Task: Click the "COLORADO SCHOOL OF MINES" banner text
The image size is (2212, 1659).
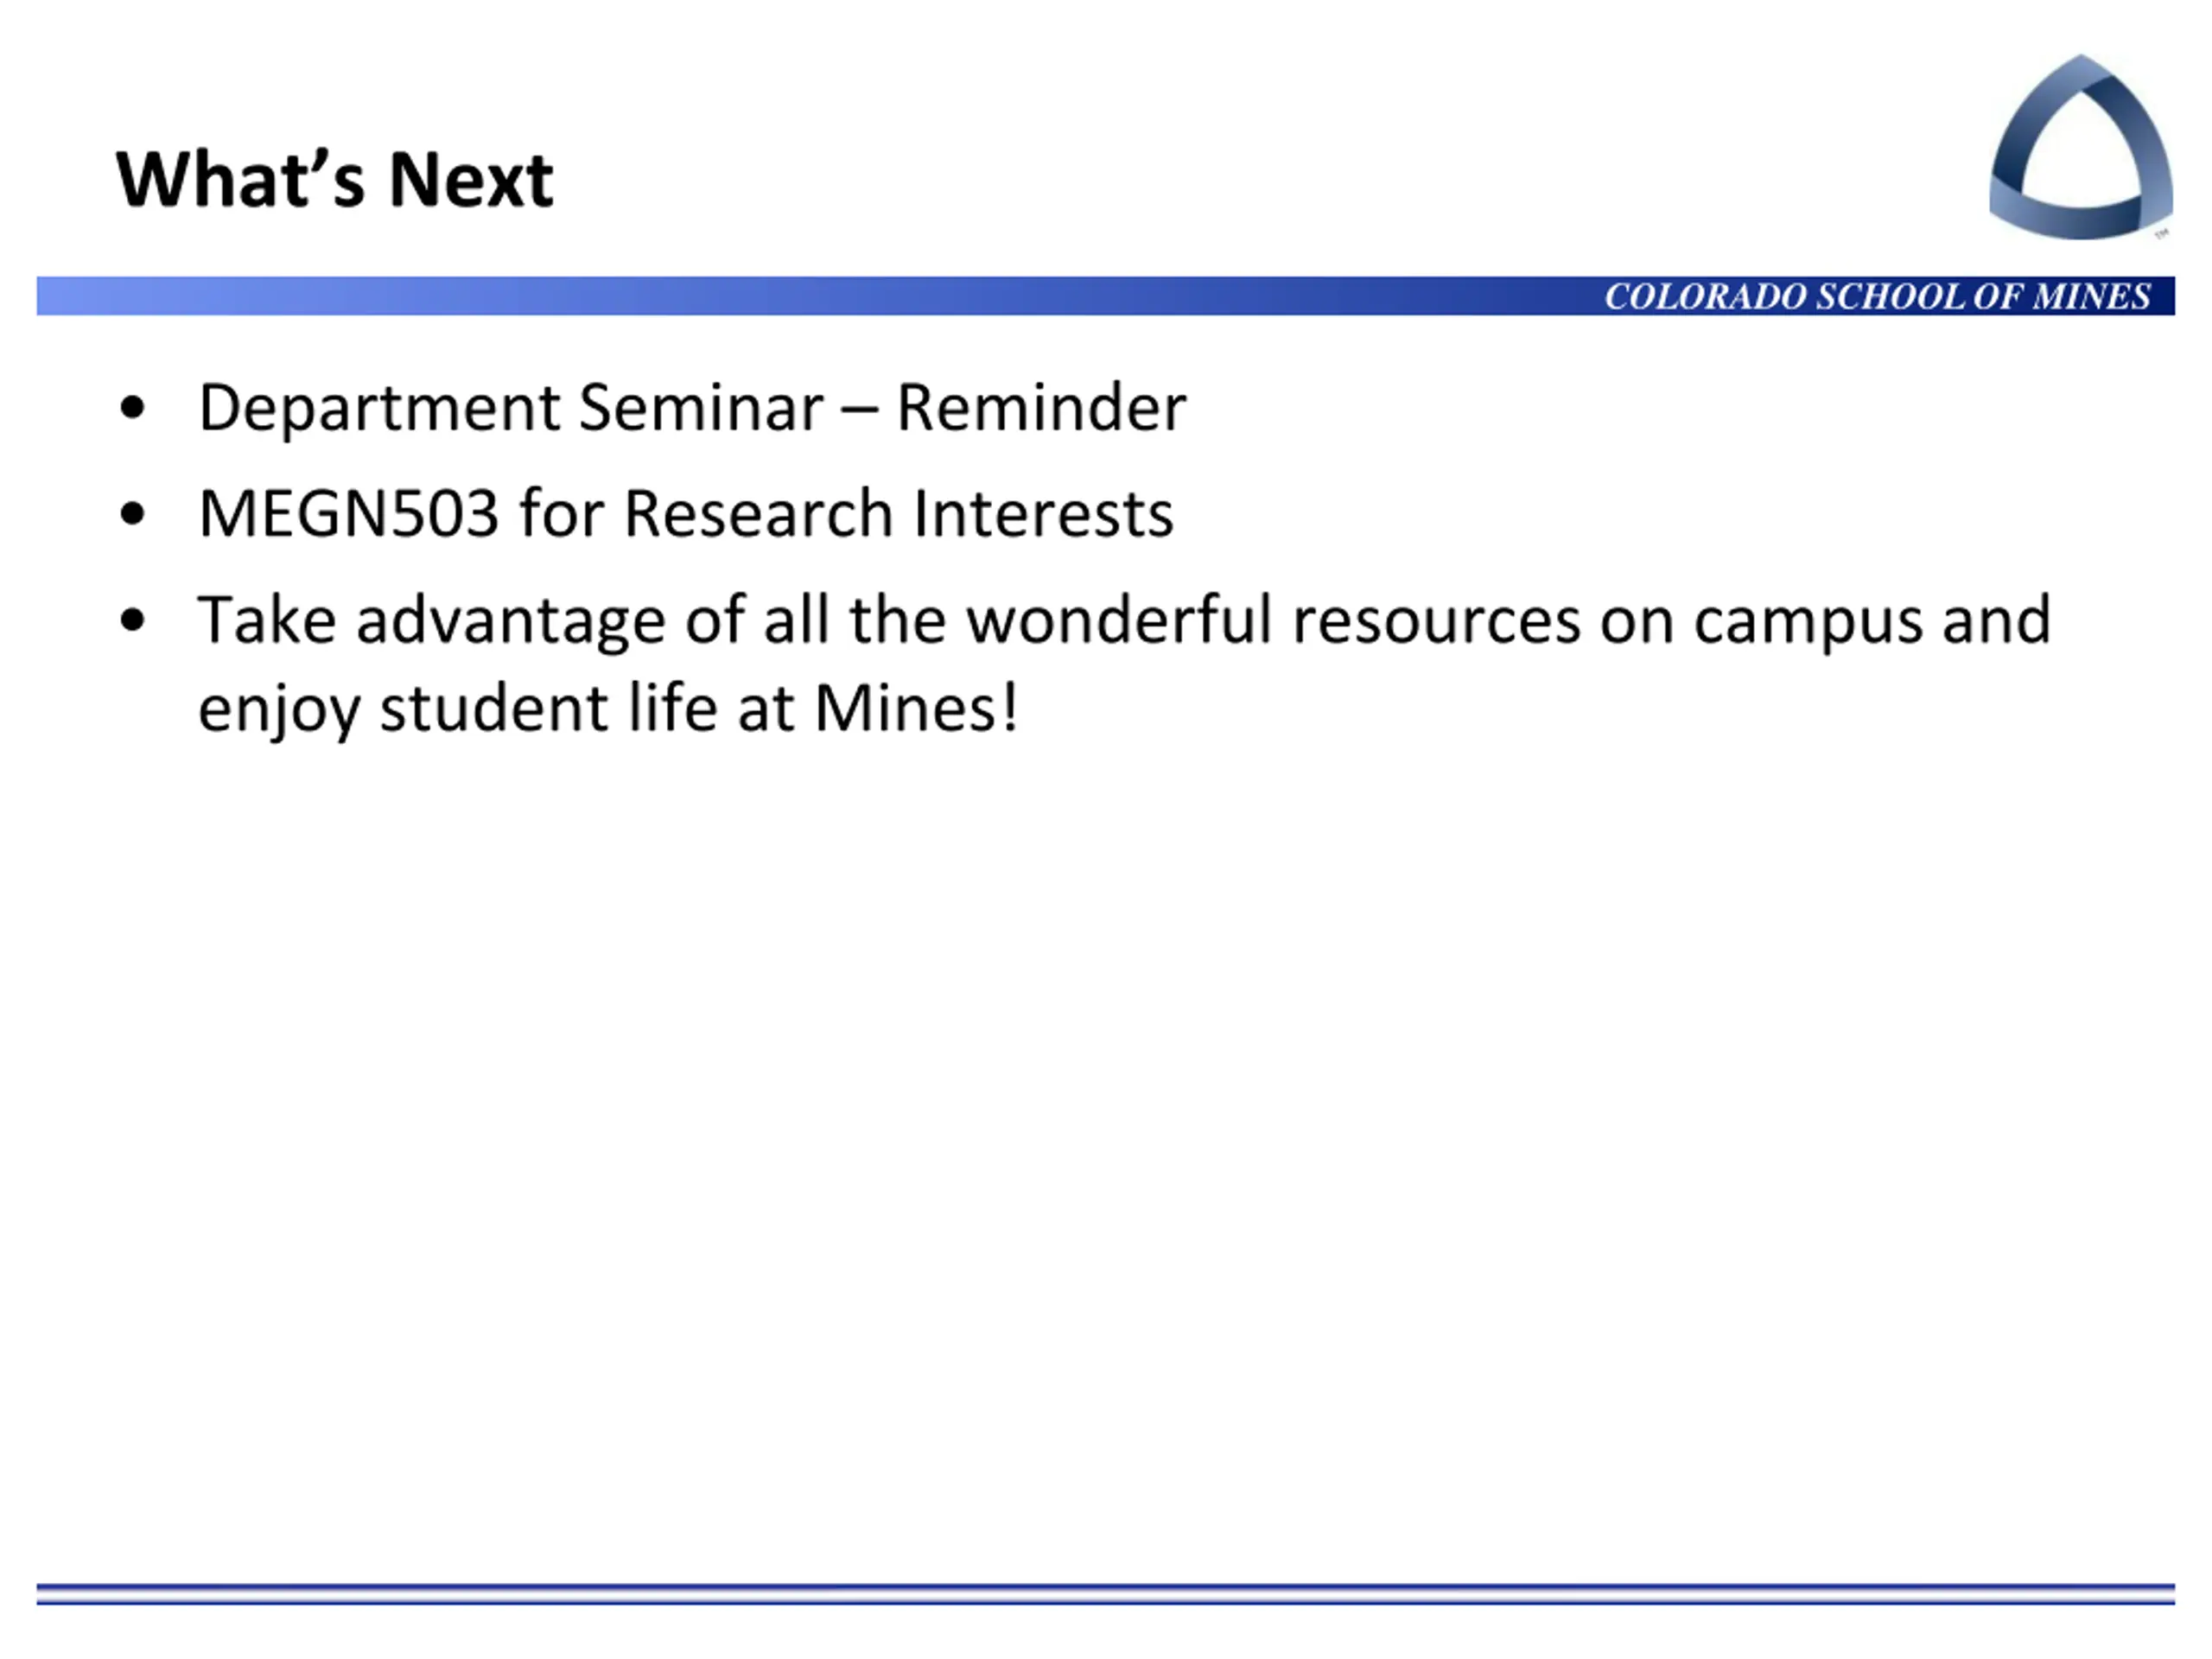Action: coord(1877,296)
